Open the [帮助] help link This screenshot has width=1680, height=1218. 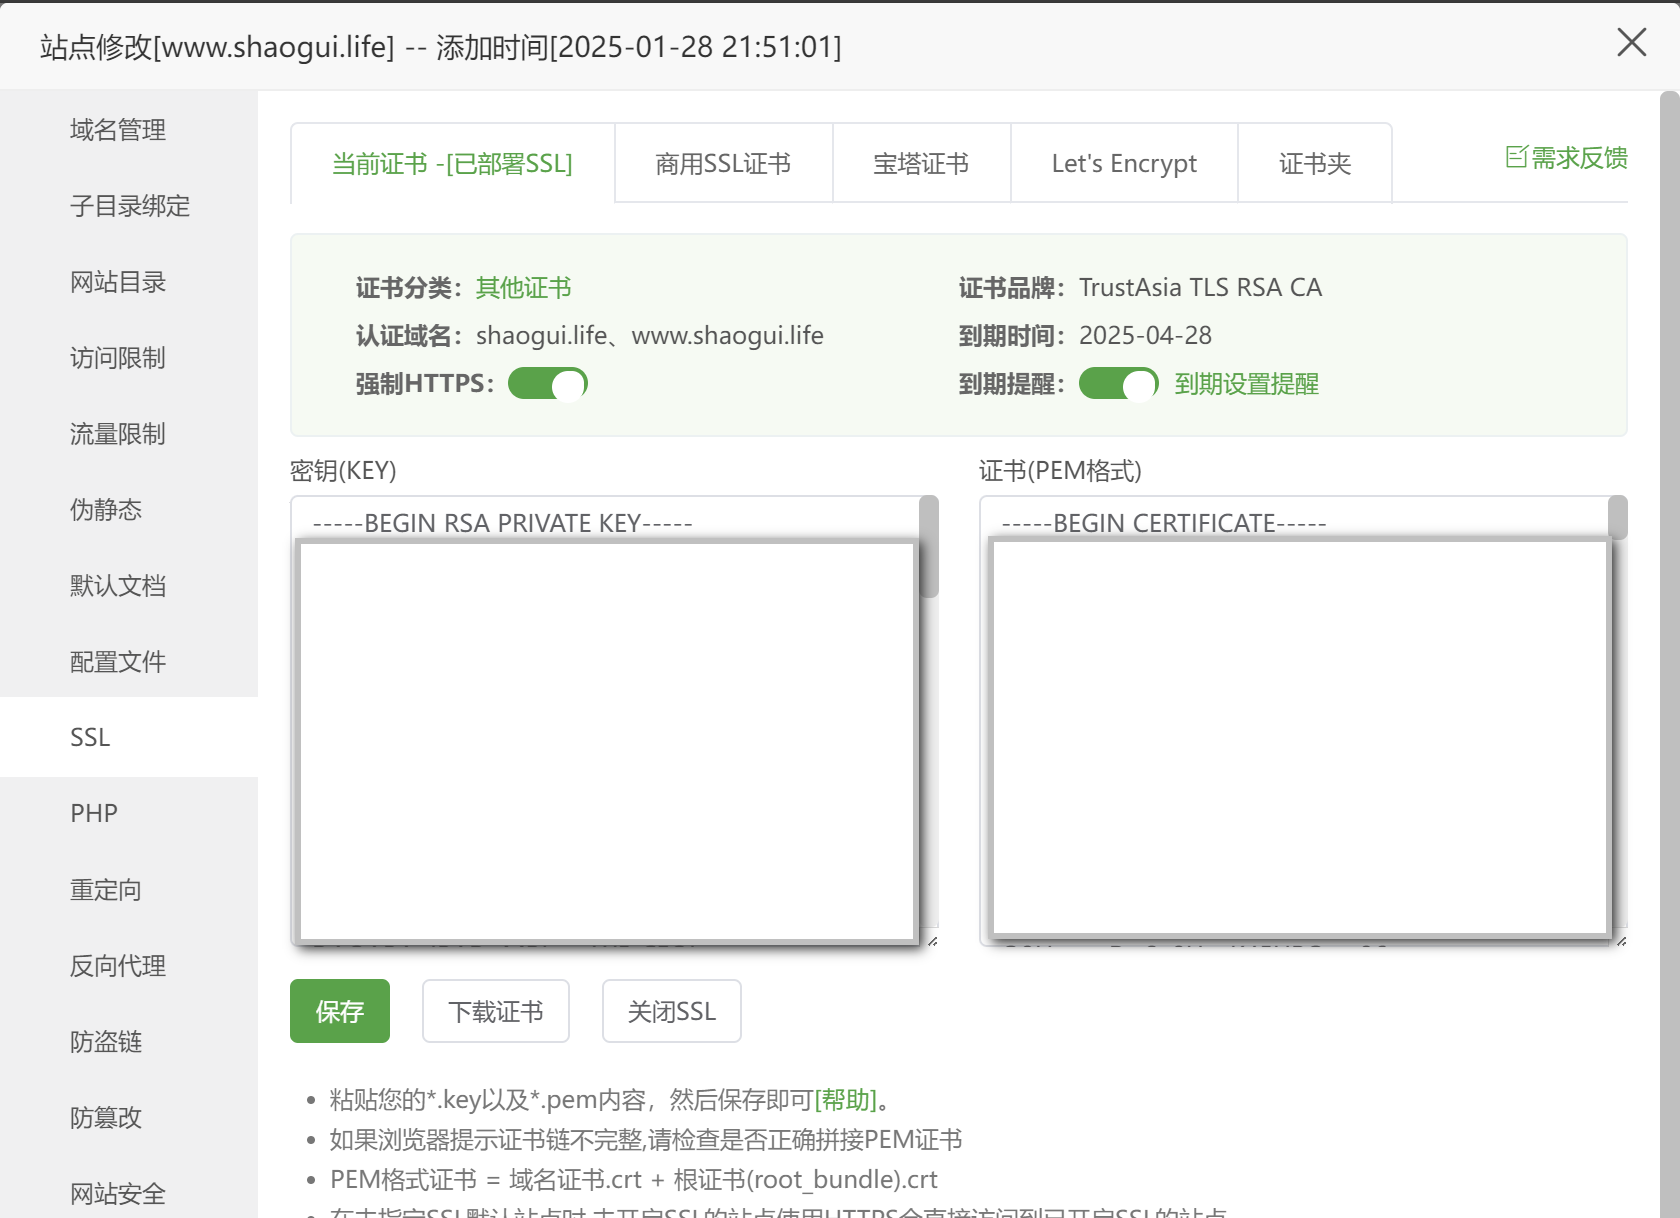tap(846, 1099)
